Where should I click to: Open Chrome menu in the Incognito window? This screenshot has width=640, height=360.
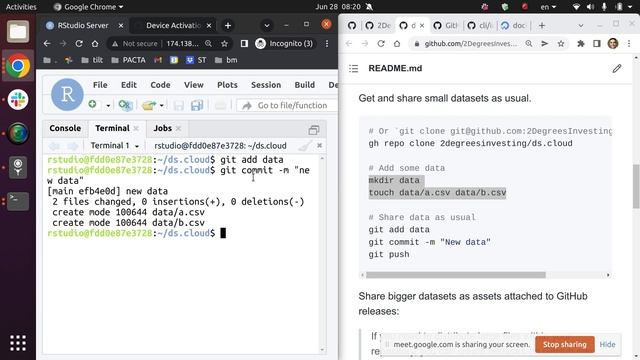point(327,43)
